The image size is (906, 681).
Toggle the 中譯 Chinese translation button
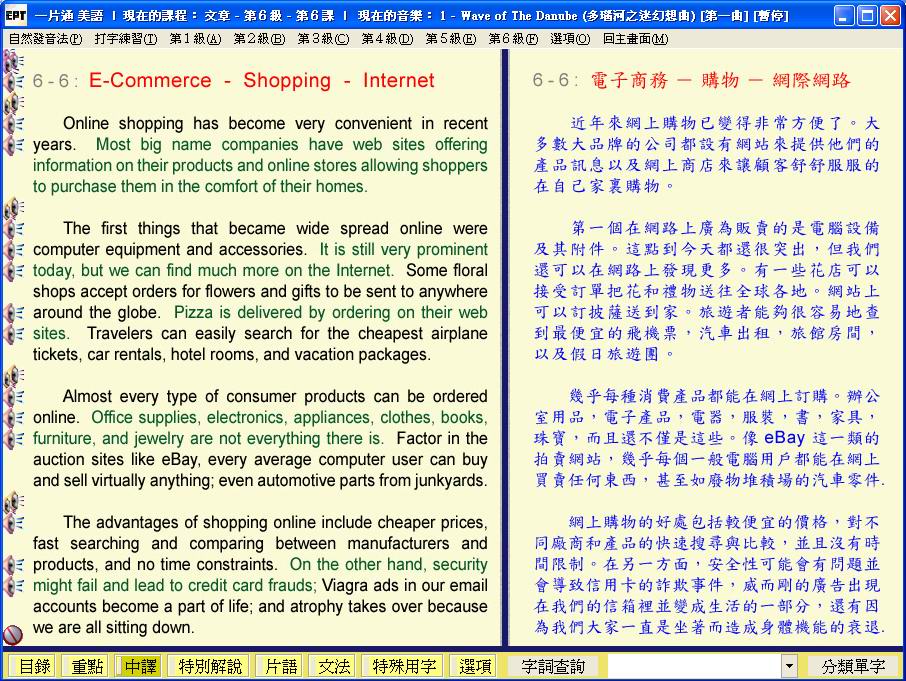point(138,666)
